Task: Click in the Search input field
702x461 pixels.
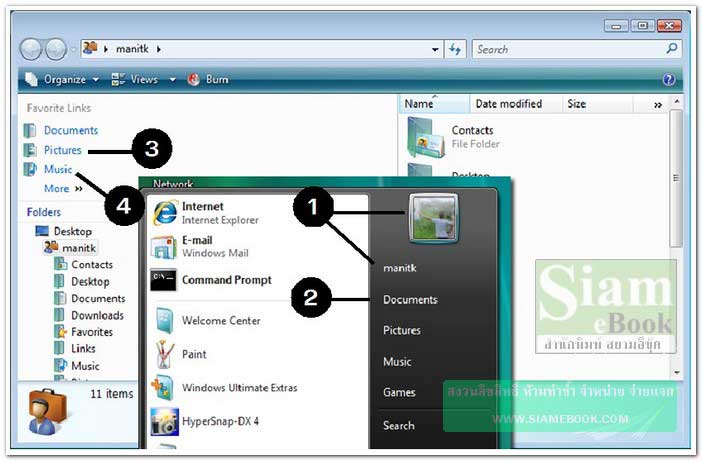Action: tap(569, 49)
